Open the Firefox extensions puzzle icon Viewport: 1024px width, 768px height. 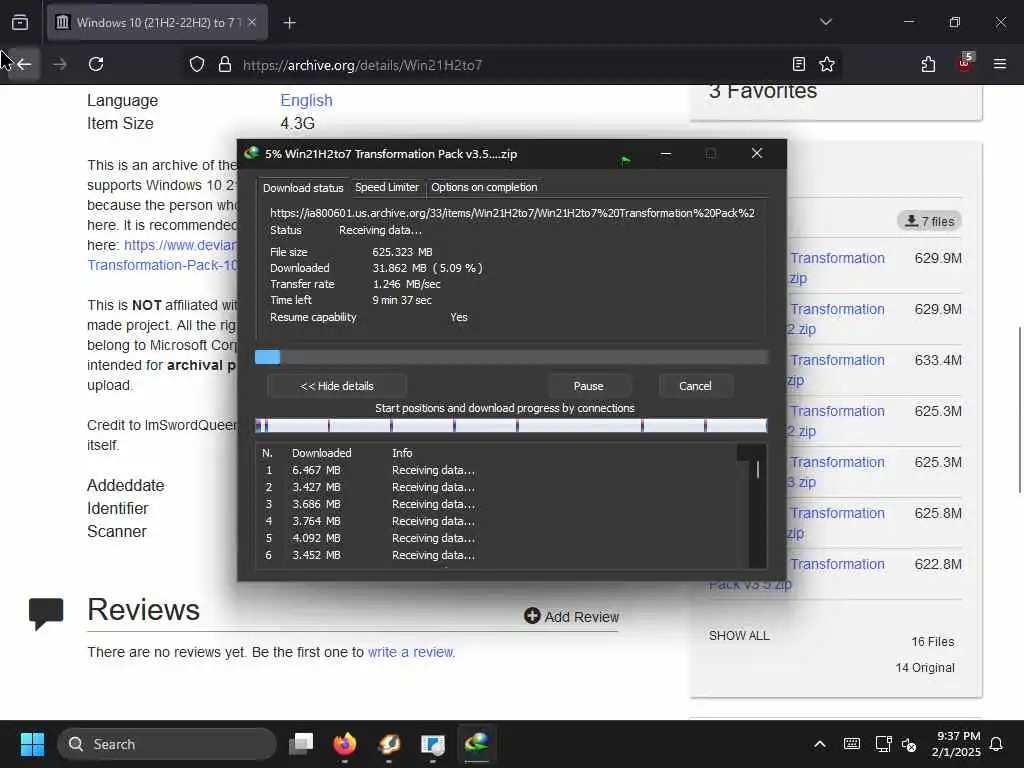pyautogui.click(x=928, y=64)
